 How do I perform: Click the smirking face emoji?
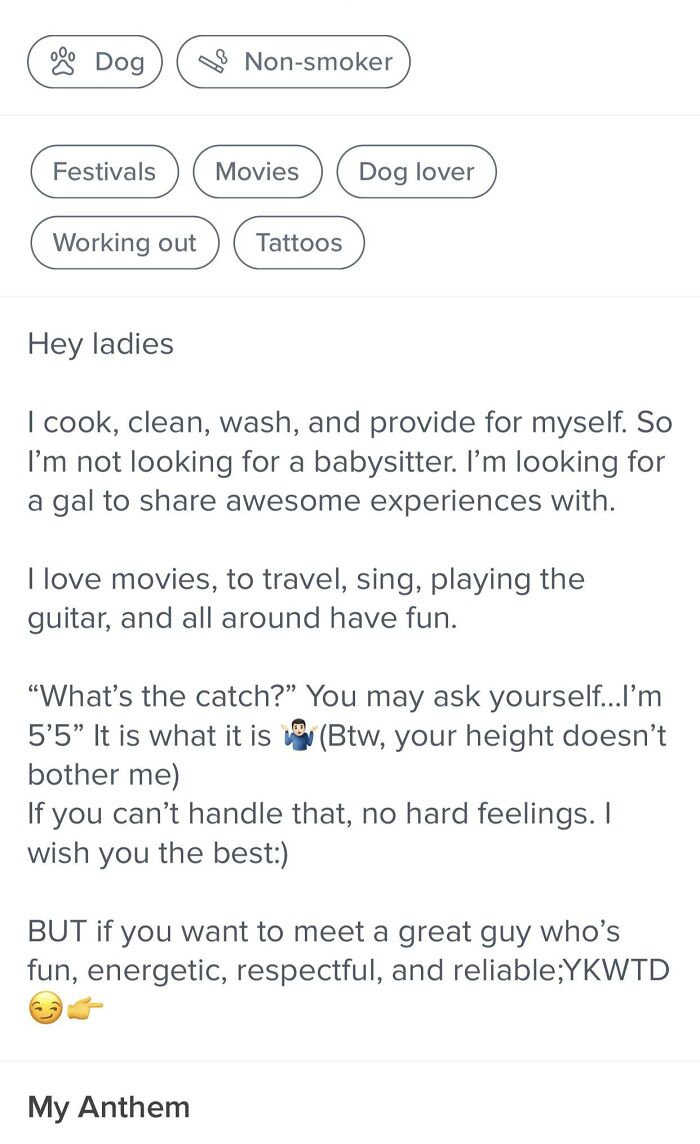coord(45,1011)
